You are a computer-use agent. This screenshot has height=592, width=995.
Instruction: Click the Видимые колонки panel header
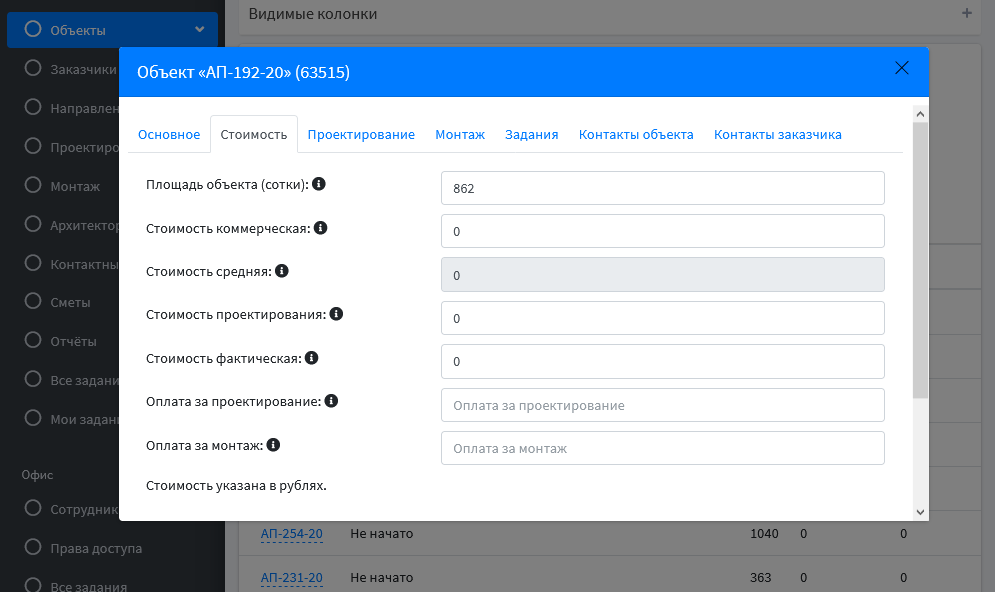(610, 14)
